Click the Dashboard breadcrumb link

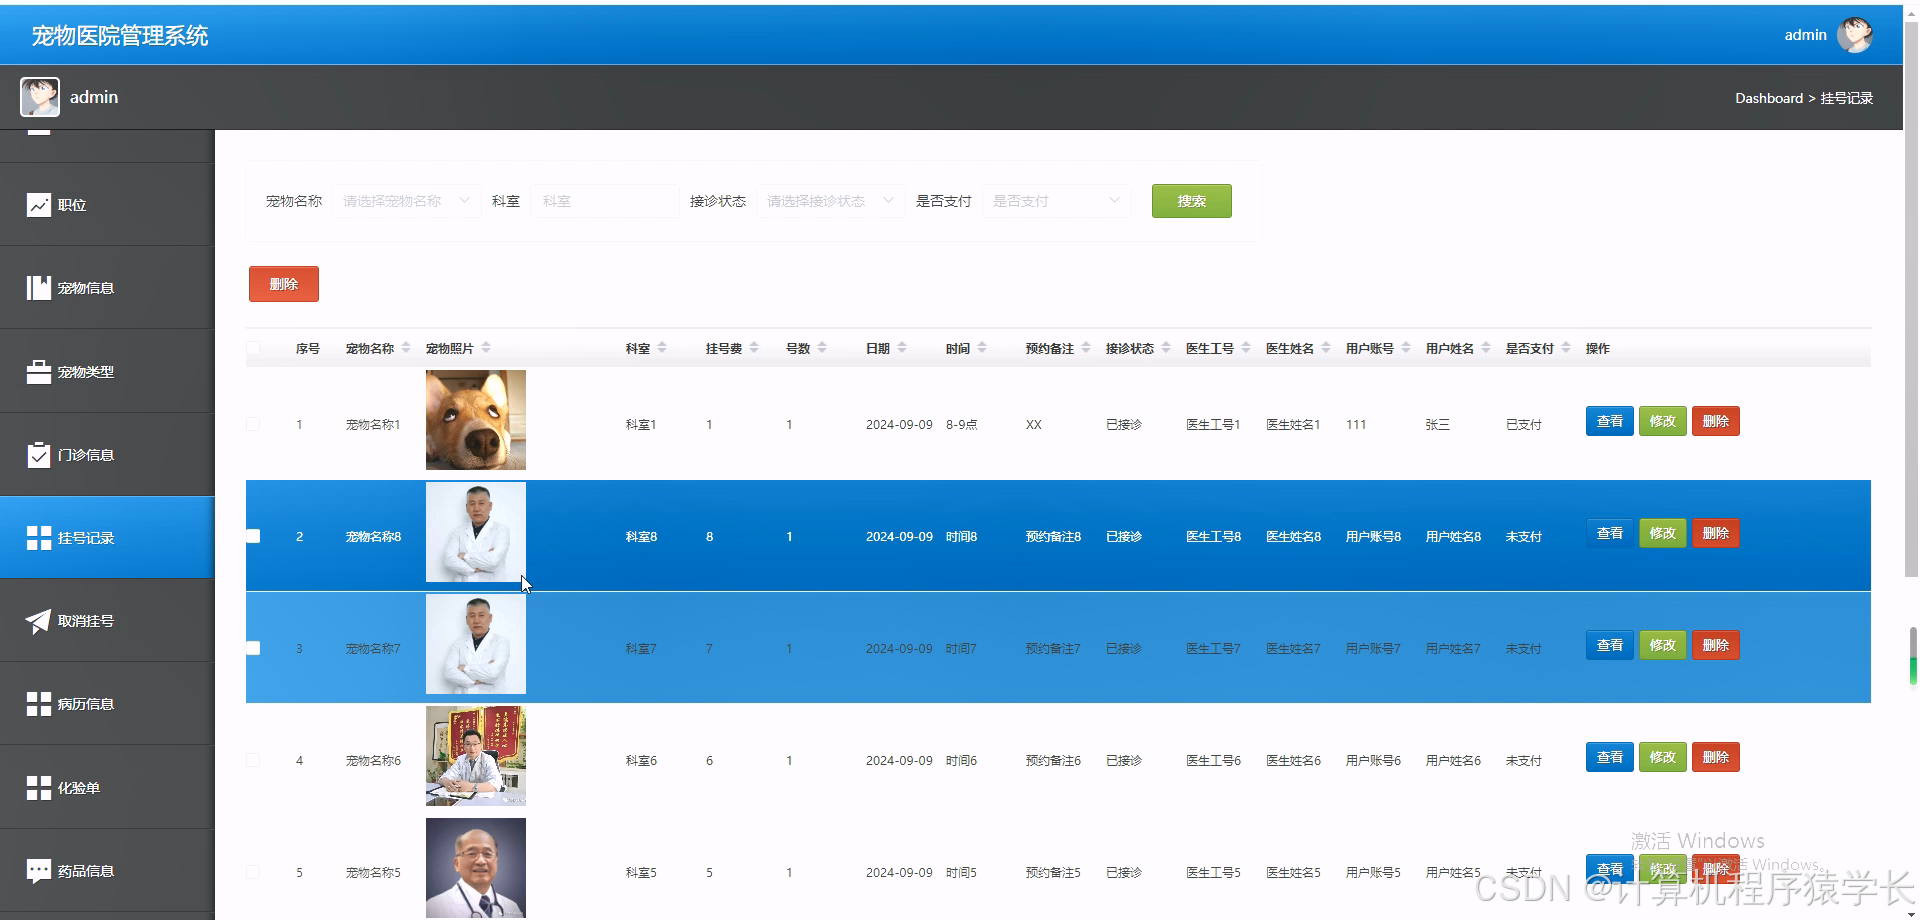pyautogui.click(x=1769, y=98)
